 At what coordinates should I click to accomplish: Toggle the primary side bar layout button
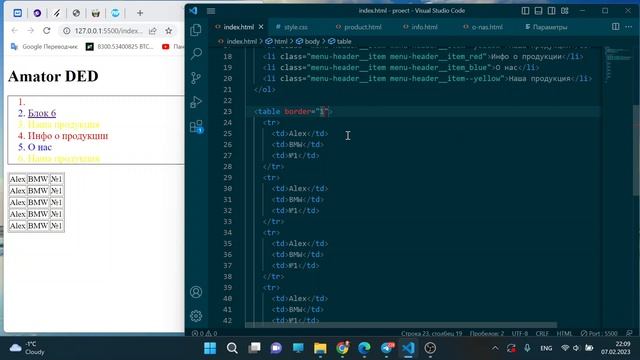click(x=525, y=11)
